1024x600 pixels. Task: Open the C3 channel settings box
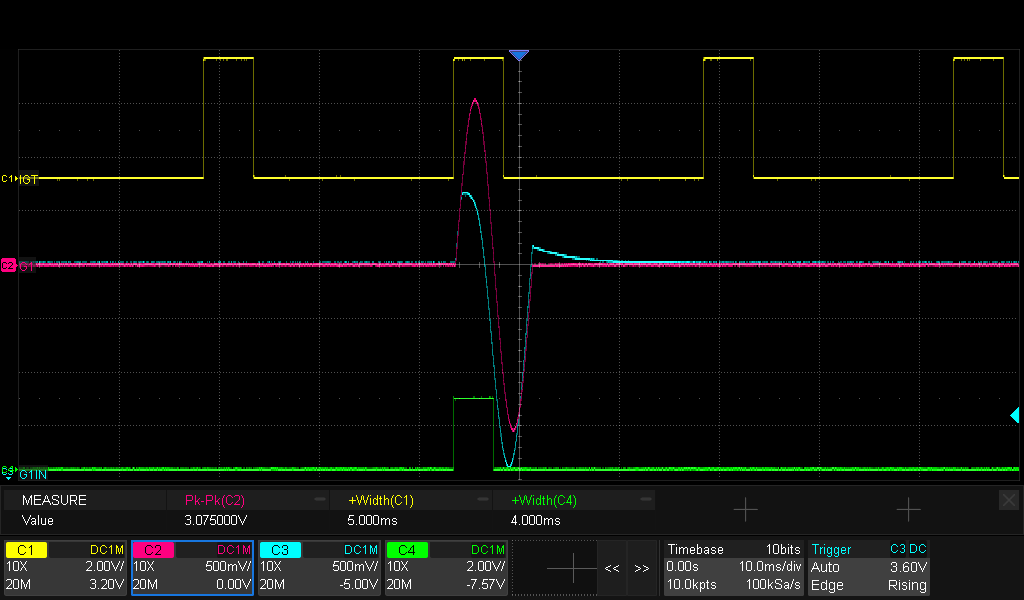coord(318,568)
